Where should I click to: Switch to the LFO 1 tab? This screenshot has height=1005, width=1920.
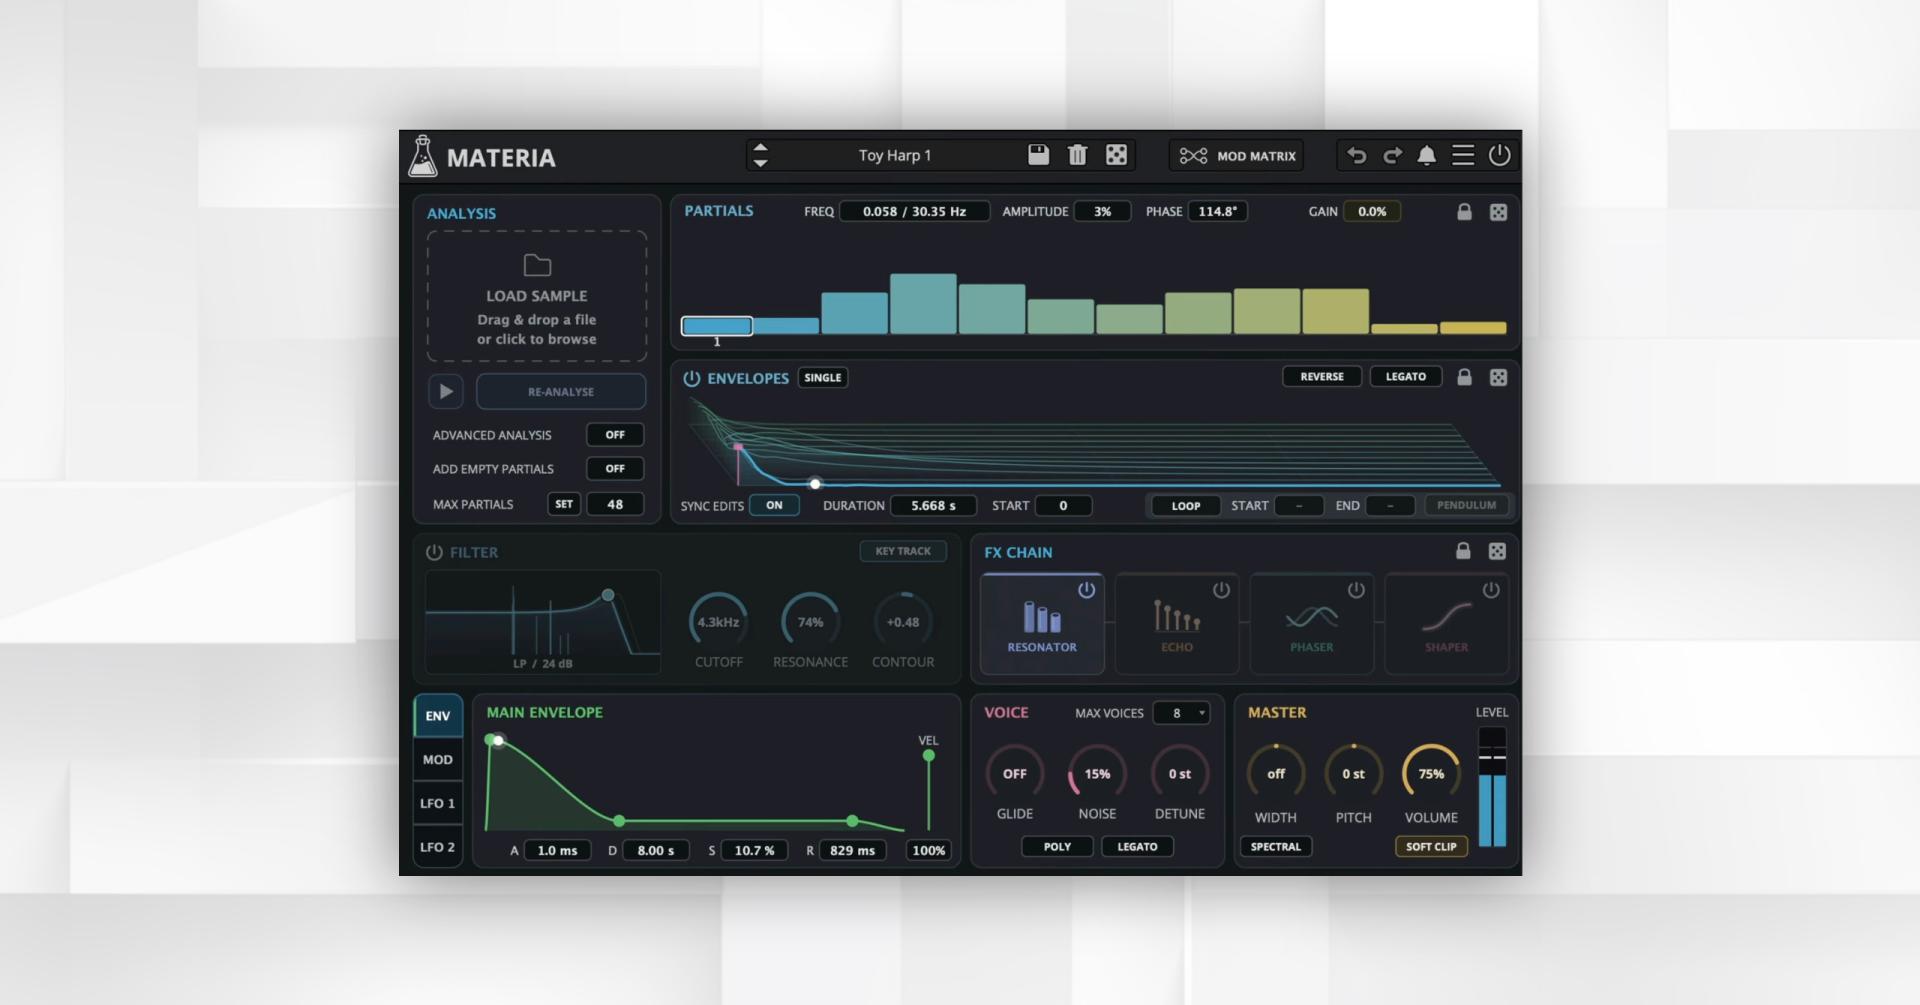(438, 803)
